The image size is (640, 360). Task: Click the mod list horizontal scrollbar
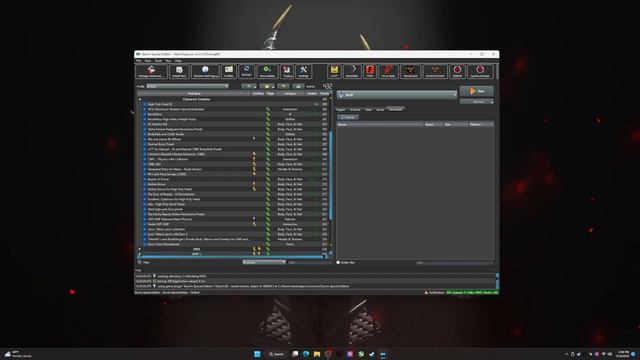coord(233,257)
